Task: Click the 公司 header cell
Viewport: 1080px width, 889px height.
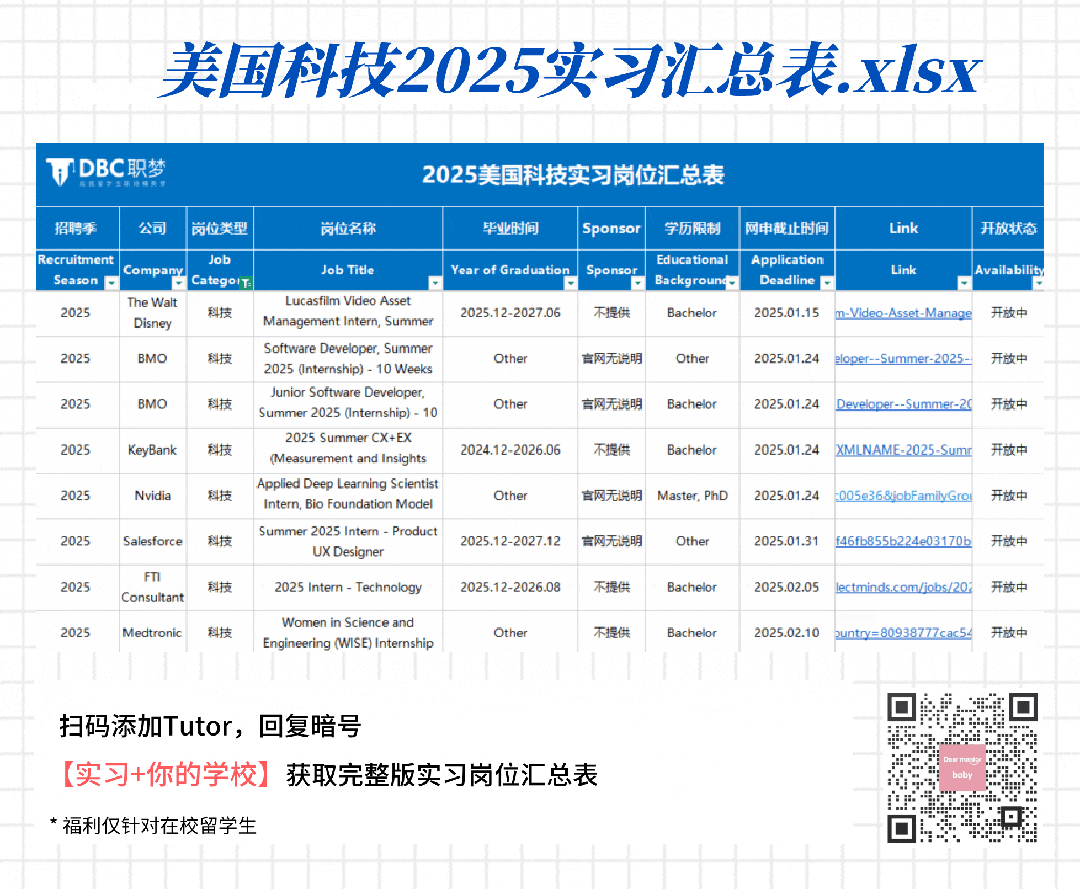Action: [152, 228]
